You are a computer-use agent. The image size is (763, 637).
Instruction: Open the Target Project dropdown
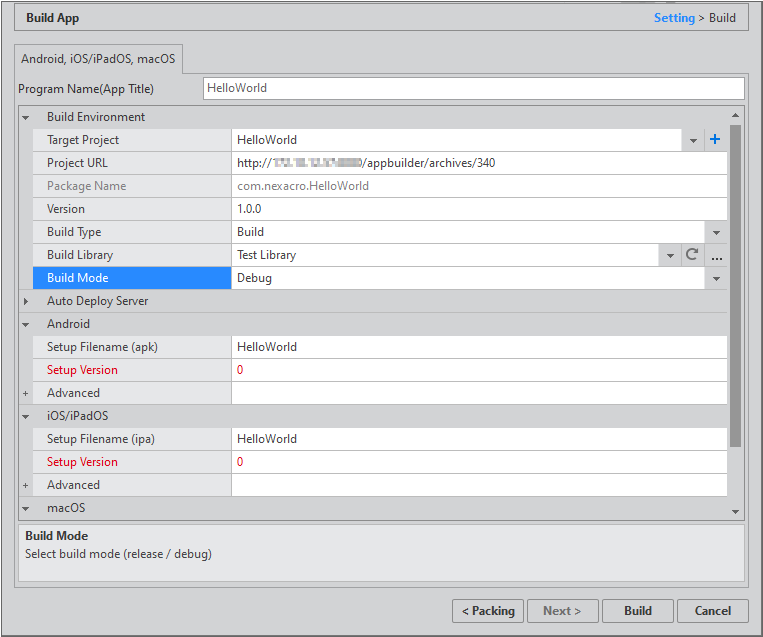693,141
